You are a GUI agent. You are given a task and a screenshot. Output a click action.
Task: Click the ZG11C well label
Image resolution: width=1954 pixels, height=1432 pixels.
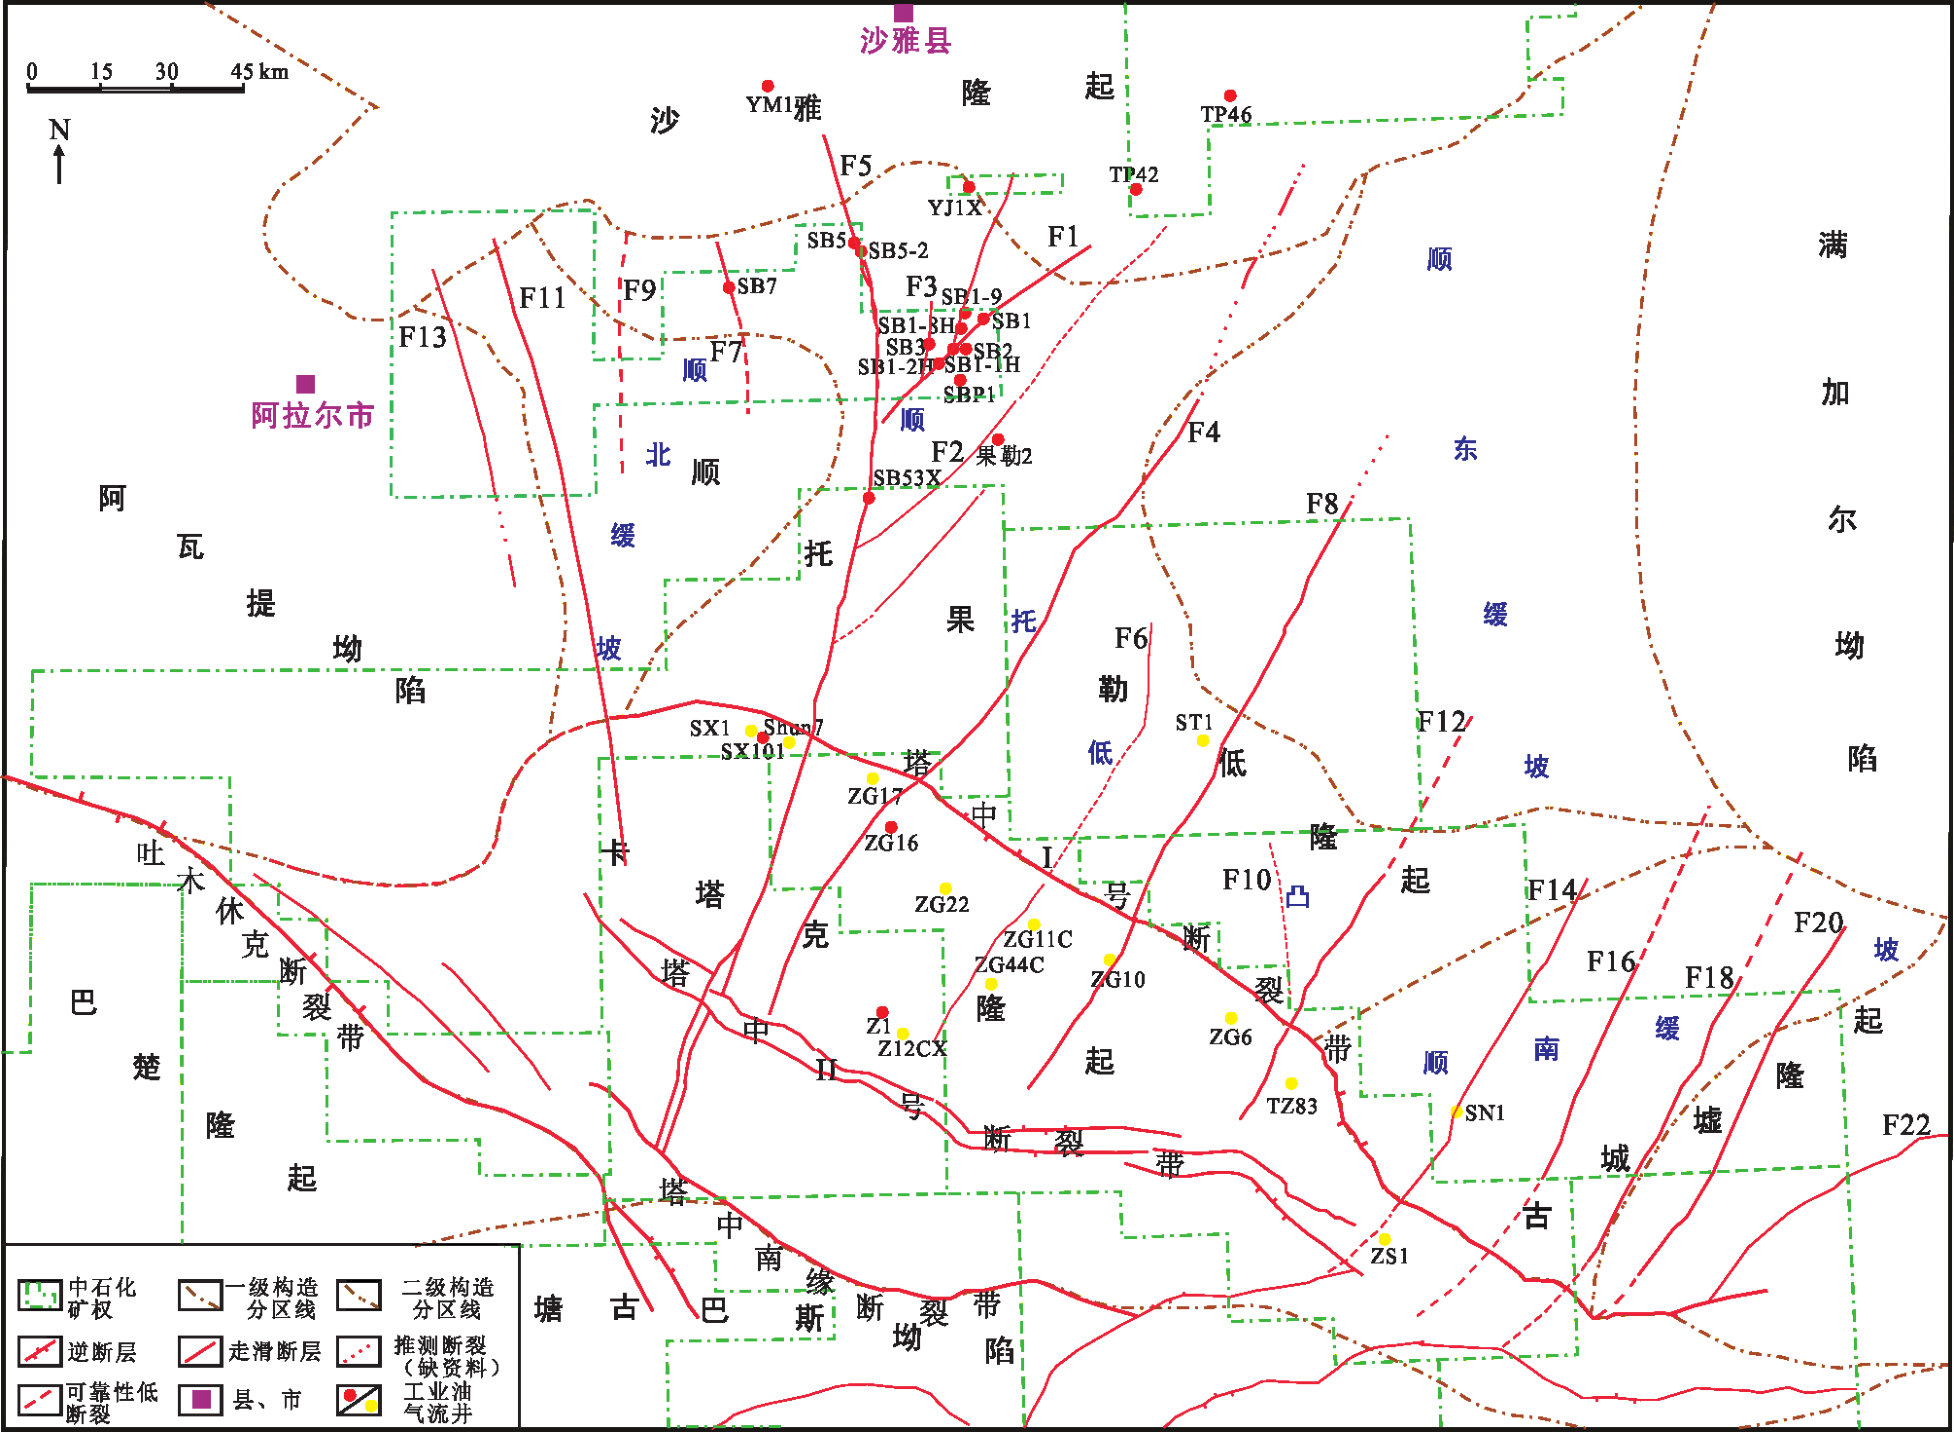(x=1038, y=940)
